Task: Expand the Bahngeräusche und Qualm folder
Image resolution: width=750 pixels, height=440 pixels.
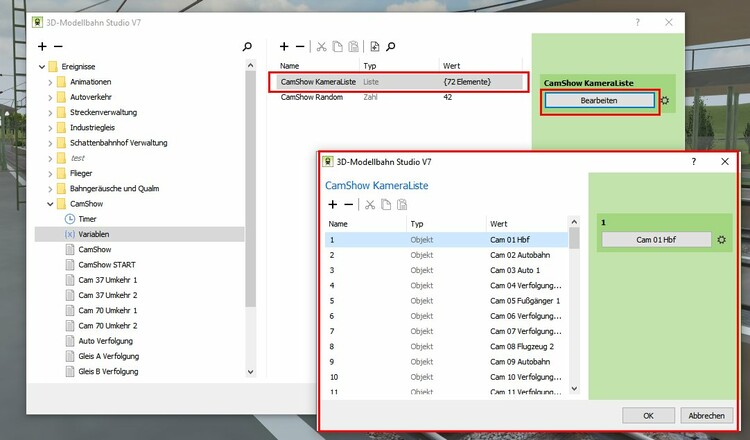Action: pos(50,189)
